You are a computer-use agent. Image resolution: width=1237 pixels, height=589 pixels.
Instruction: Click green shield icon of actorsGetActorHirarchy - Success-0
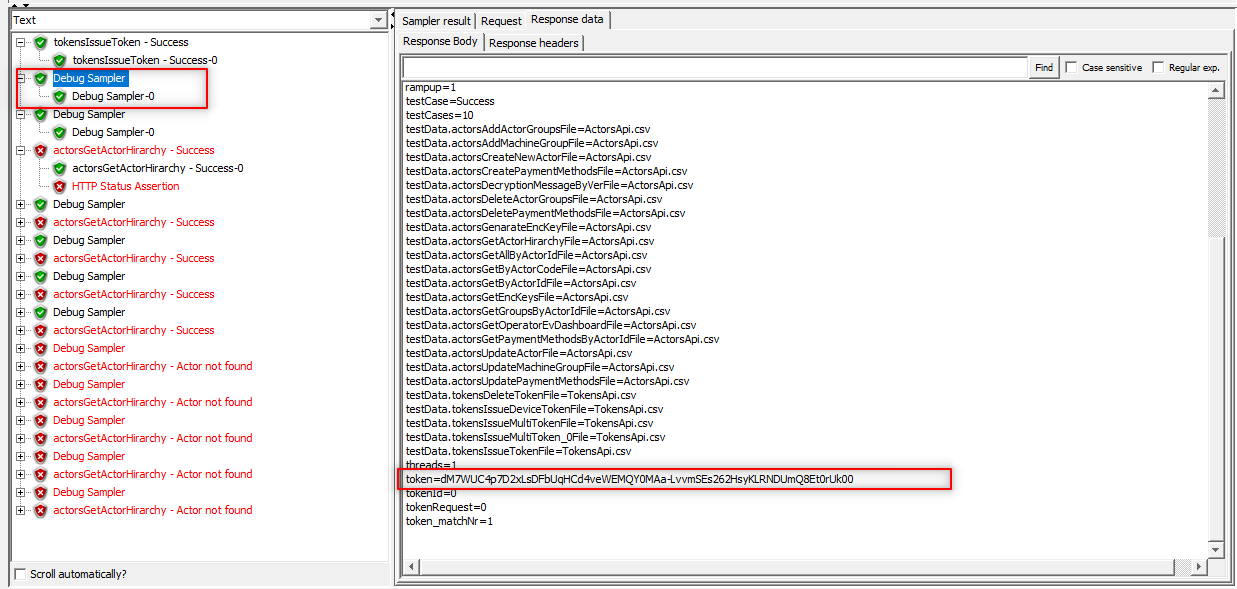coord(59,168)
